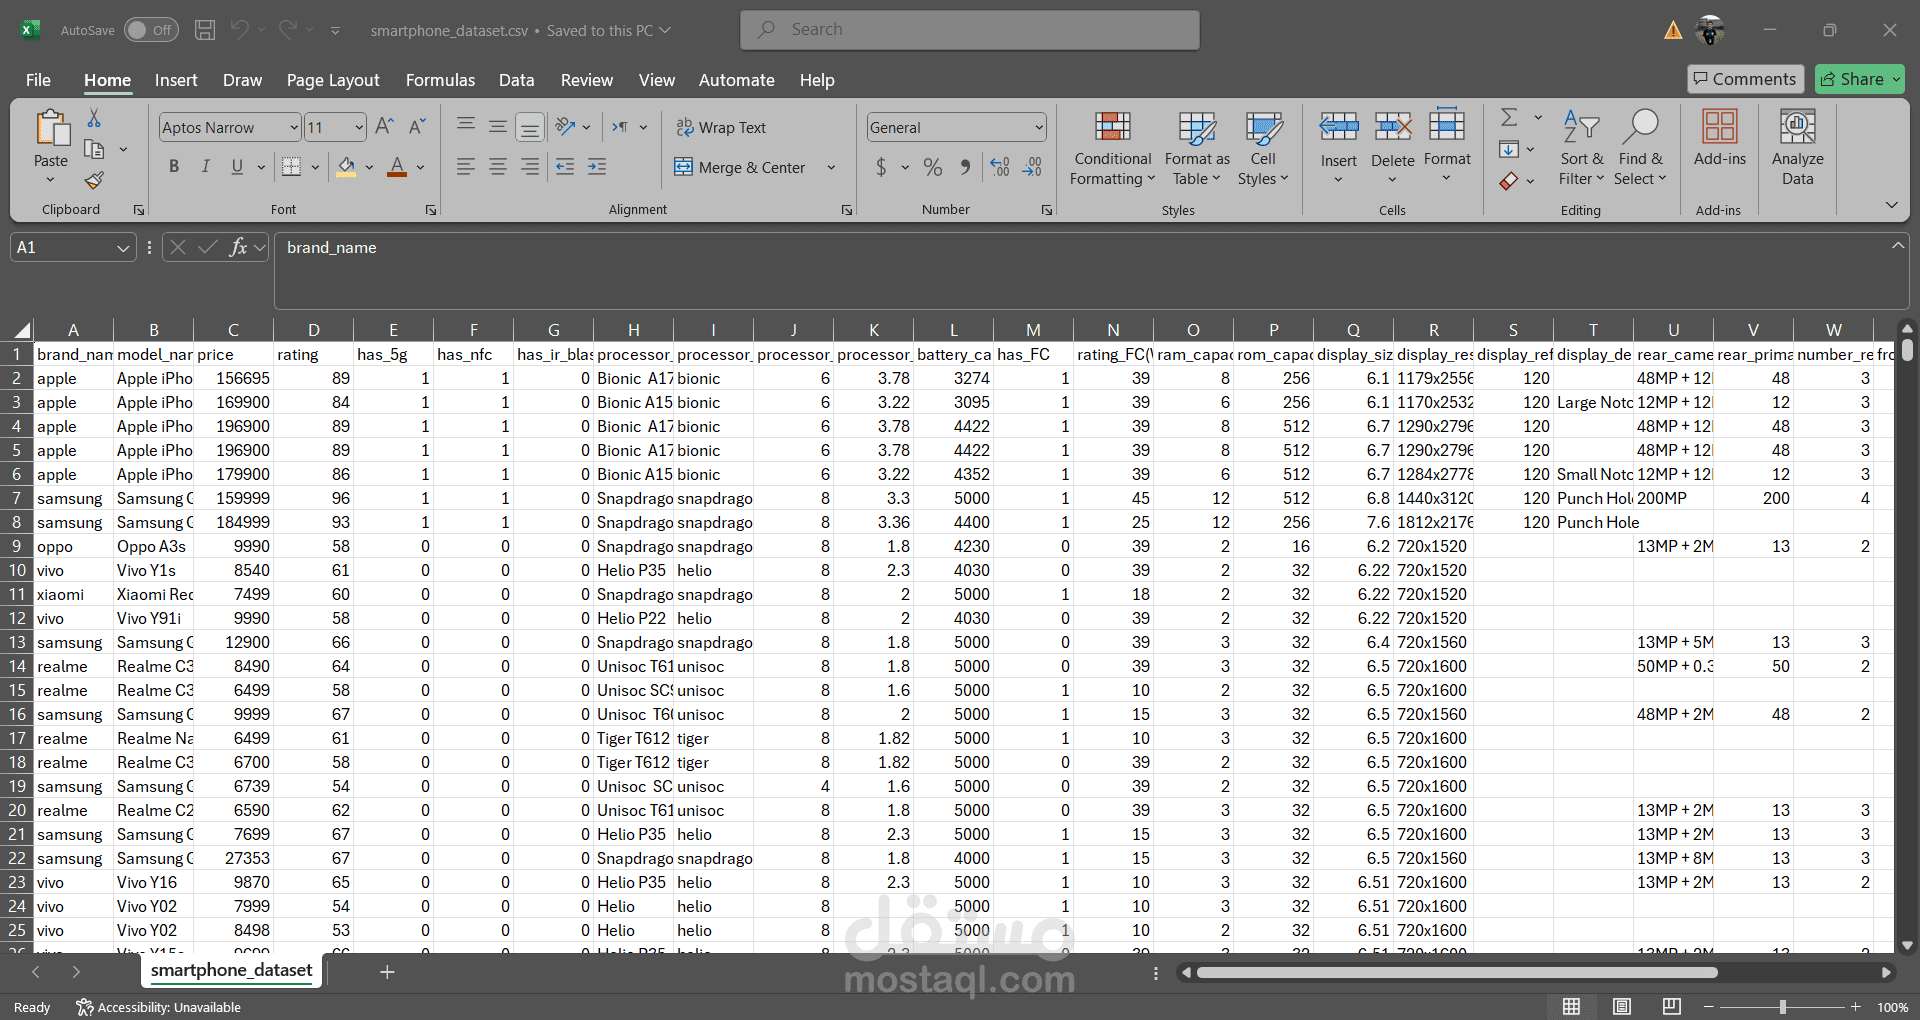Viewport: 1920px width, 1020px height.
Task: Click the AutoSum sigma icon
Action: click(x=1510, y=118)
